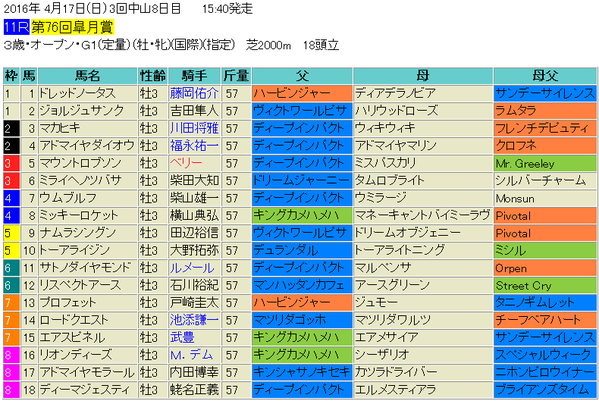Select horse name マウントロブソン
599x401 pixels.
(81, 163)
